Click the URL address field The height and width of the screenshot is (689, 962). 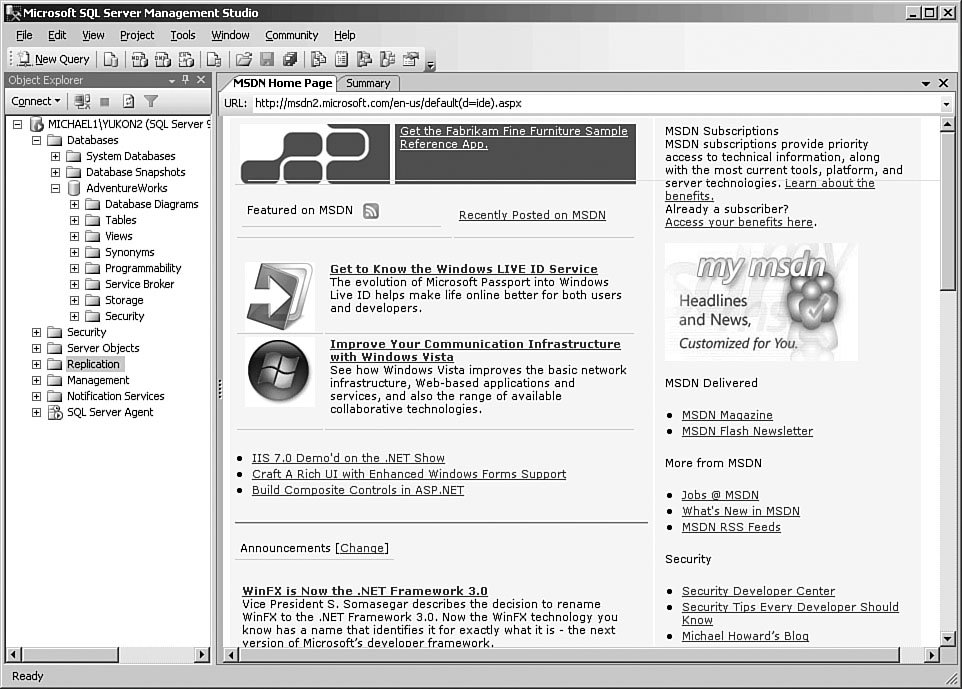(596, 103)
